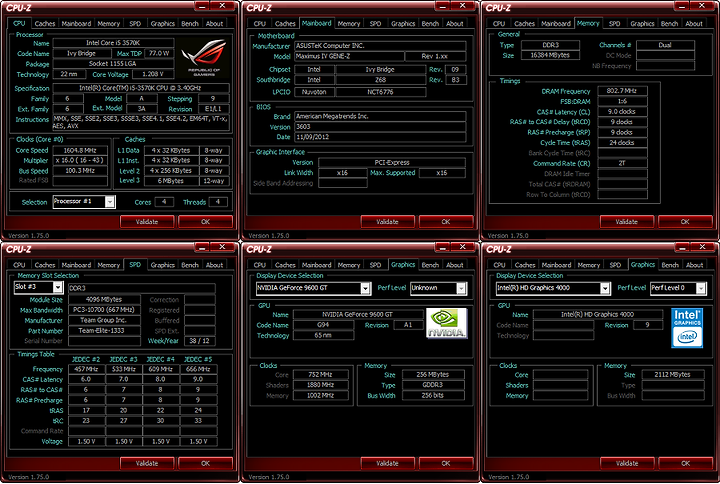Screen dimensions: 720x484
Task: Click the Maximus IV GENE-Z model field
Action: tap(349, 56)
